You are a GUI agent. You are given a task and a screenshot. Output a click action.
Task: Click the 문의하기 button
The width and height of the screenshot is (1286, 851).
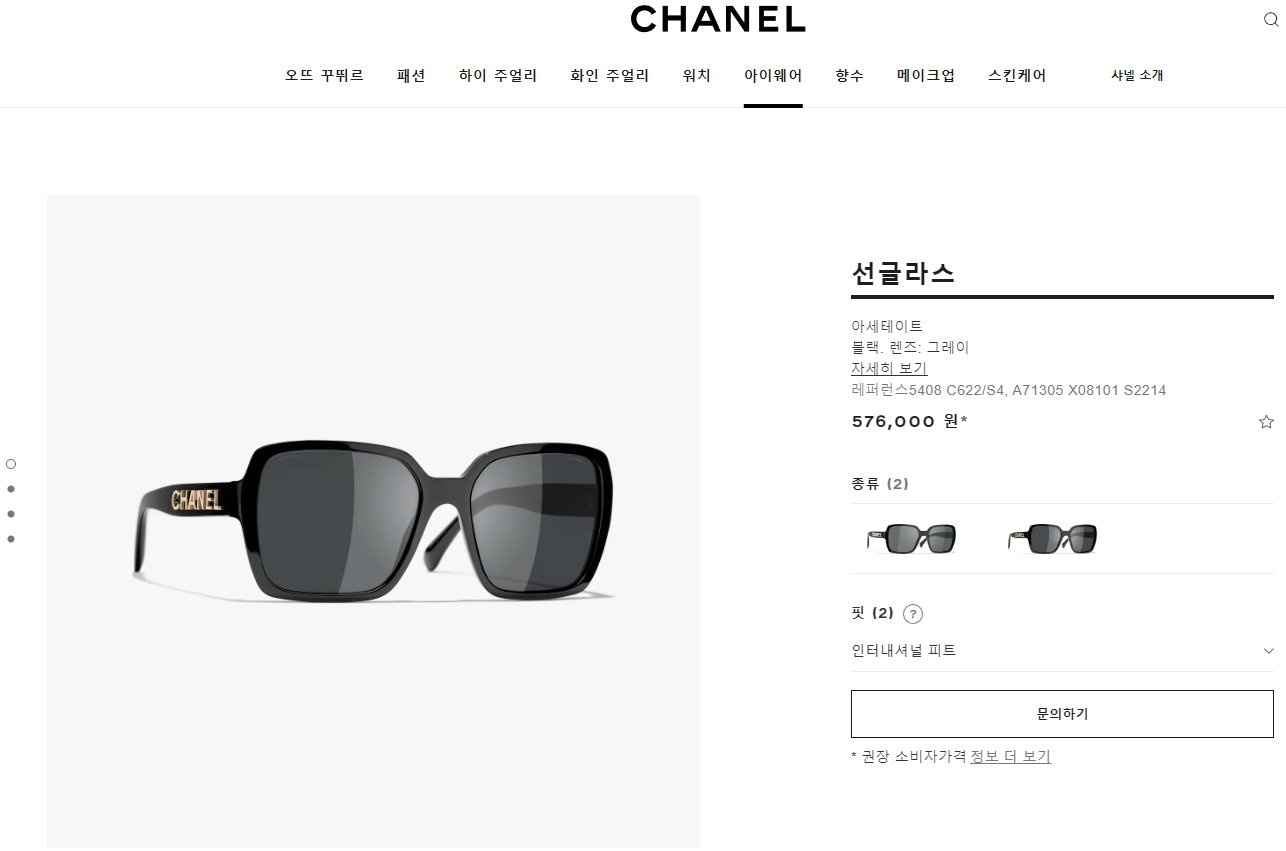1062,714
